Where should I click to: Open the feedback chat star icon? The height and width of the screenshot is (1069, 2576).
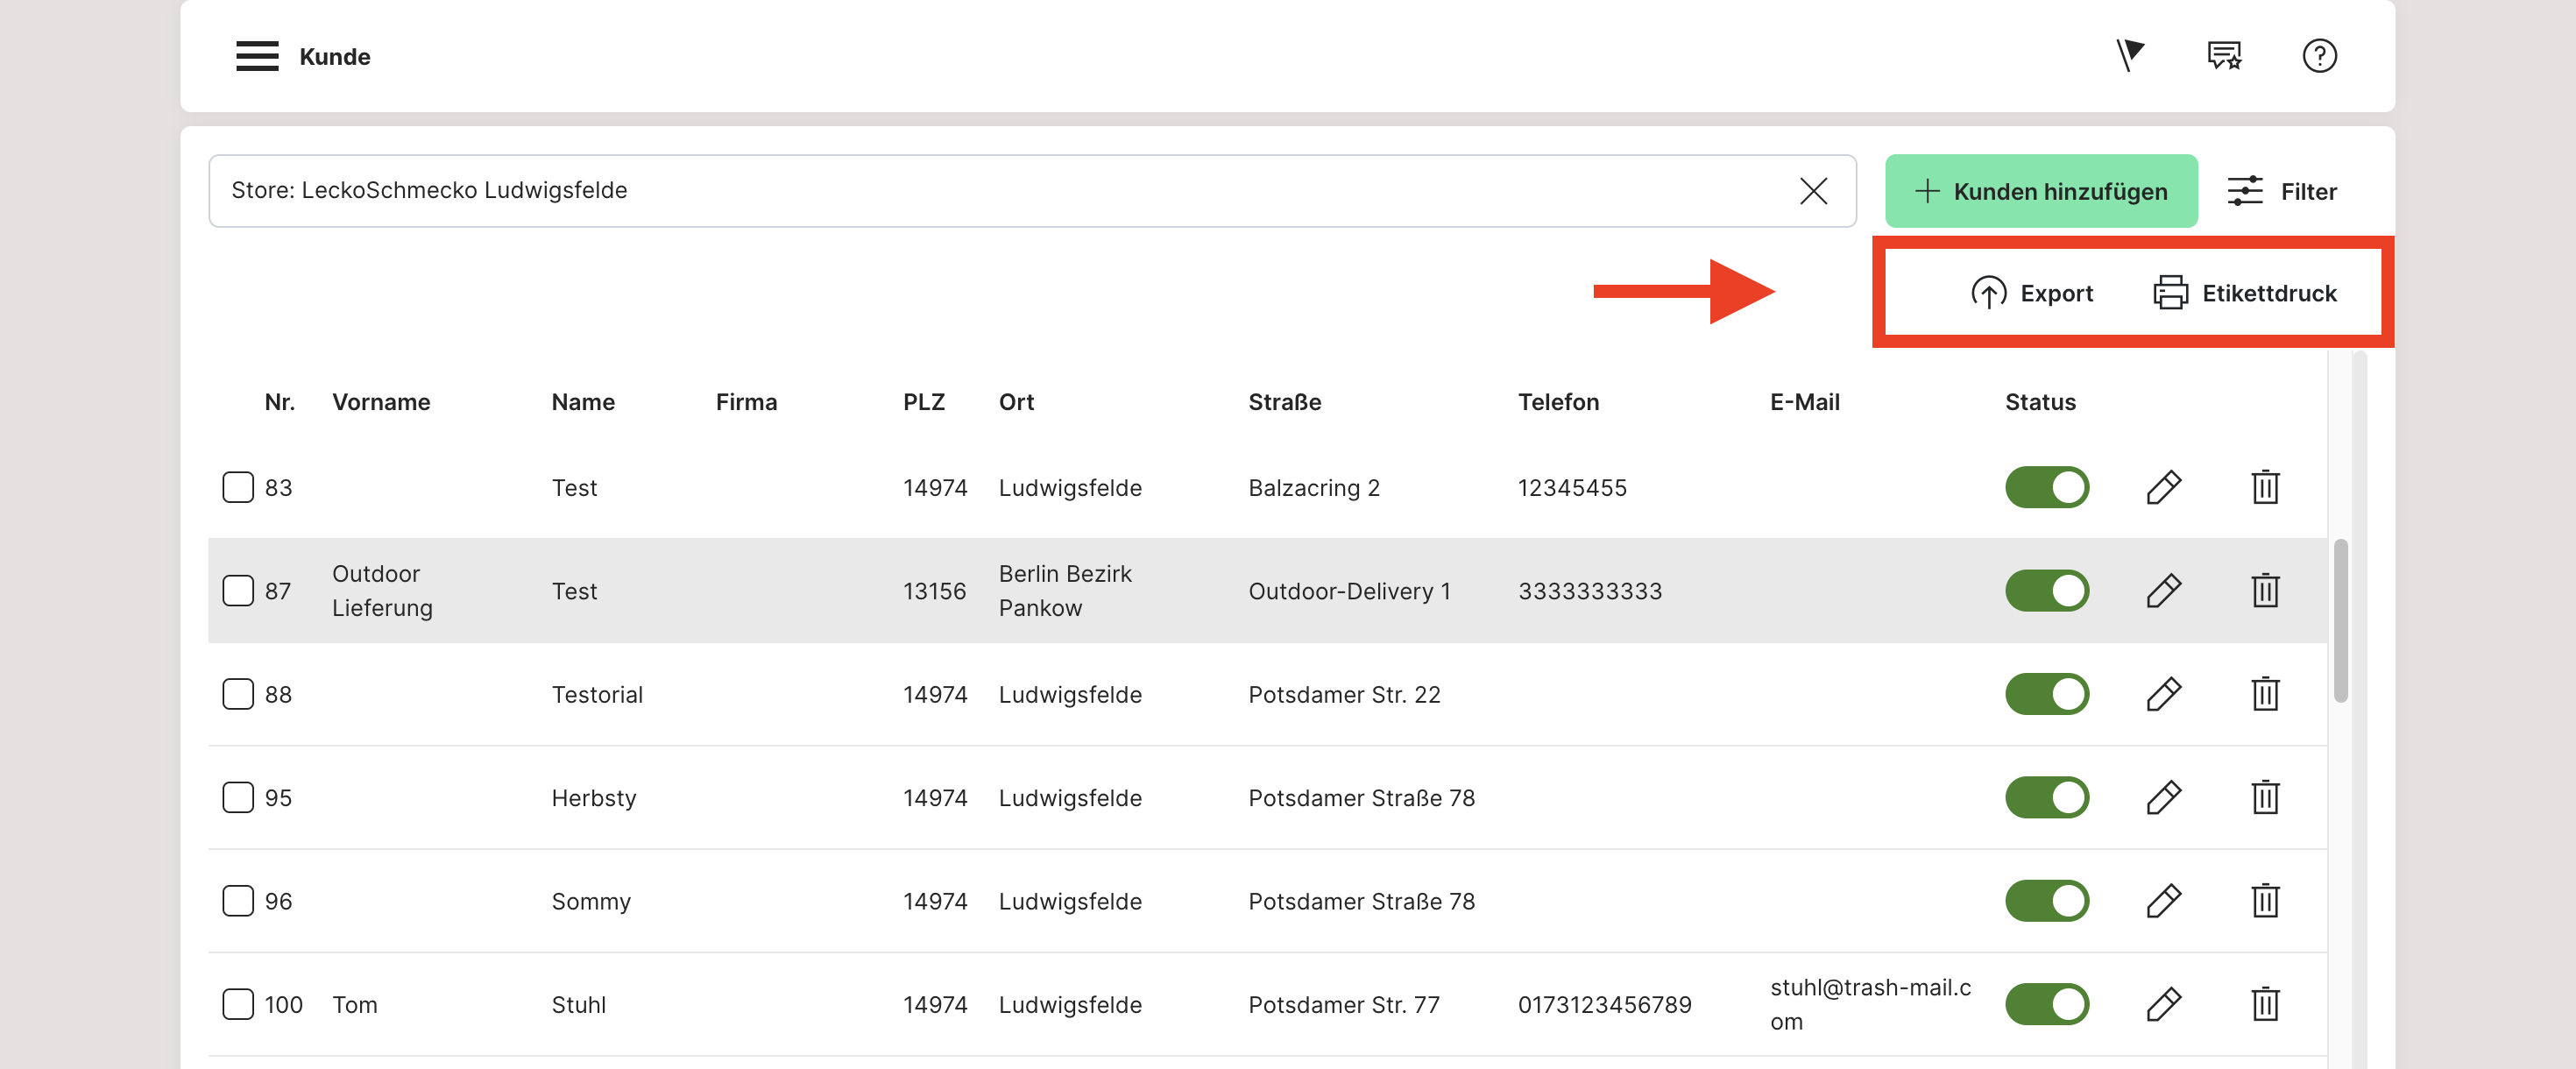click(2224, 55)
